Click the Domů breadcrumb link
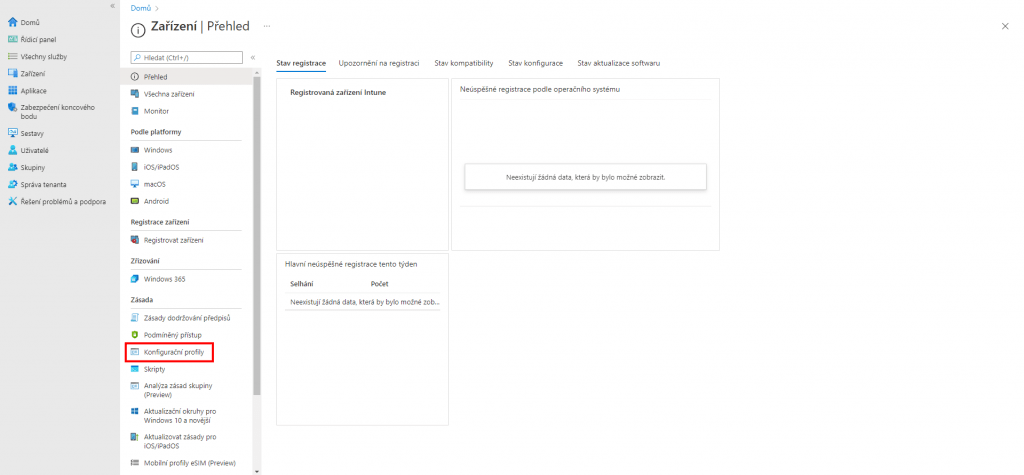 click(141, 8)
